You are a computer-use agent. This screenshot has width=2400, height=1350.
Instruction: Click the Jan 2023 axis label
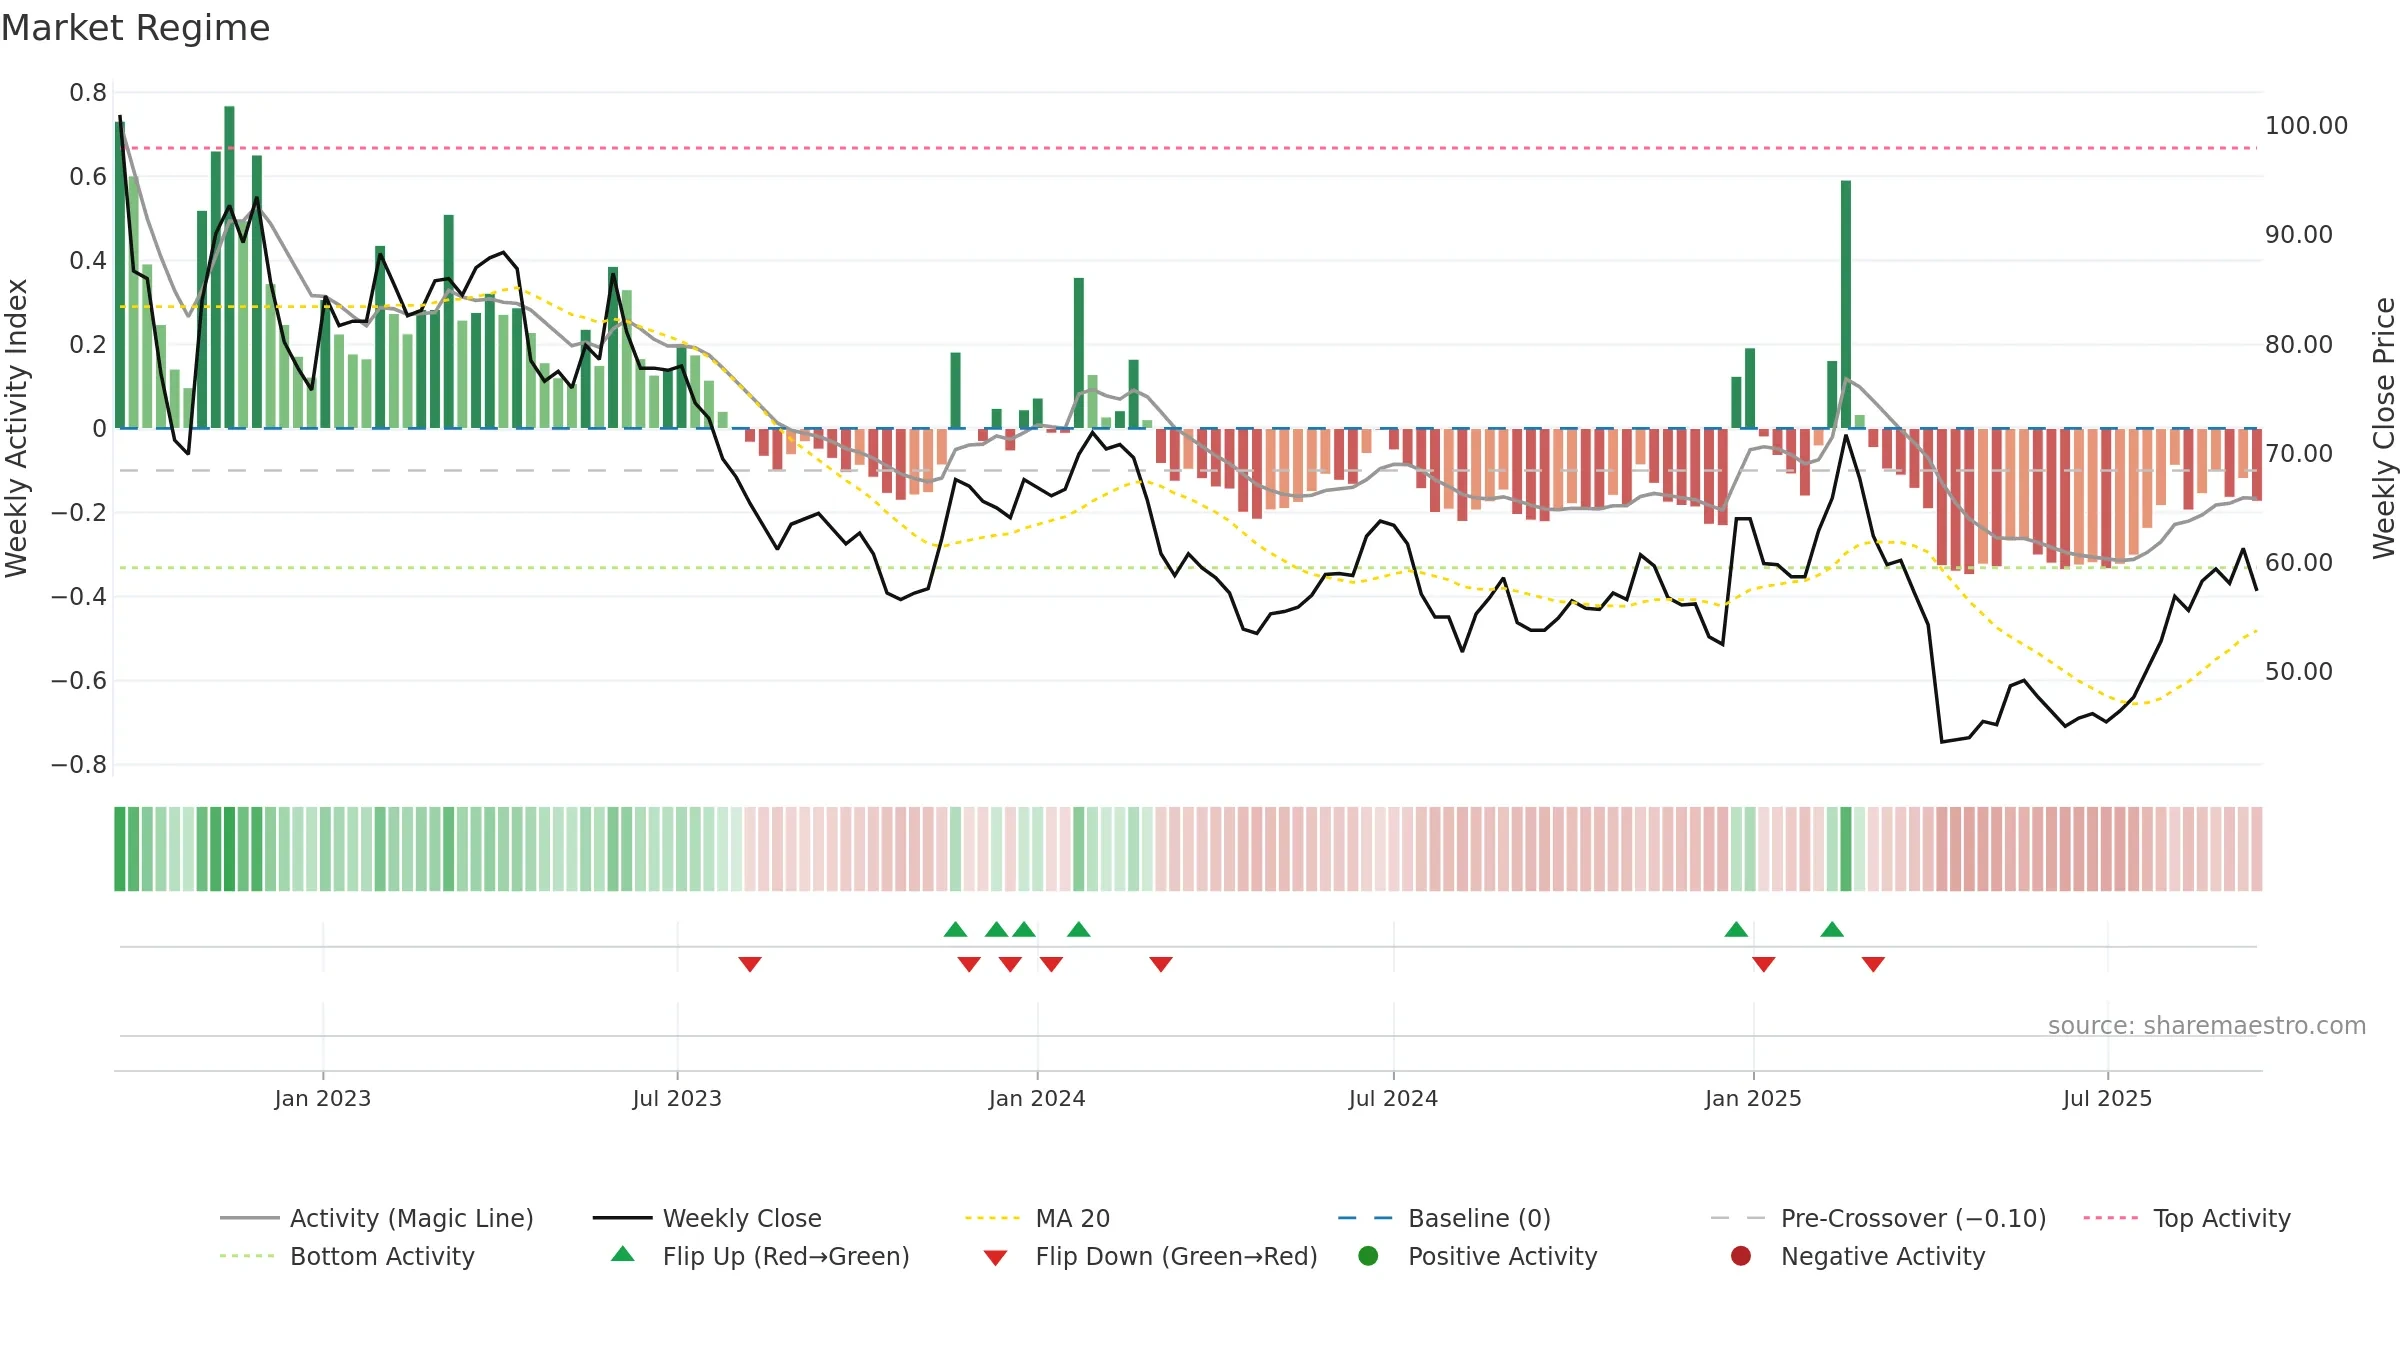(x=323, y=1098)
